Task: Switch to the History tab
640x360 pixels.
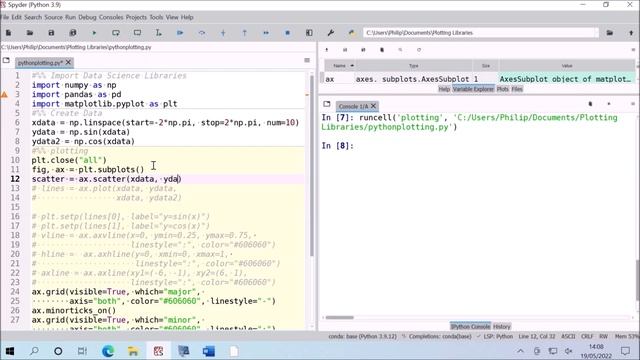Action: 502,327
